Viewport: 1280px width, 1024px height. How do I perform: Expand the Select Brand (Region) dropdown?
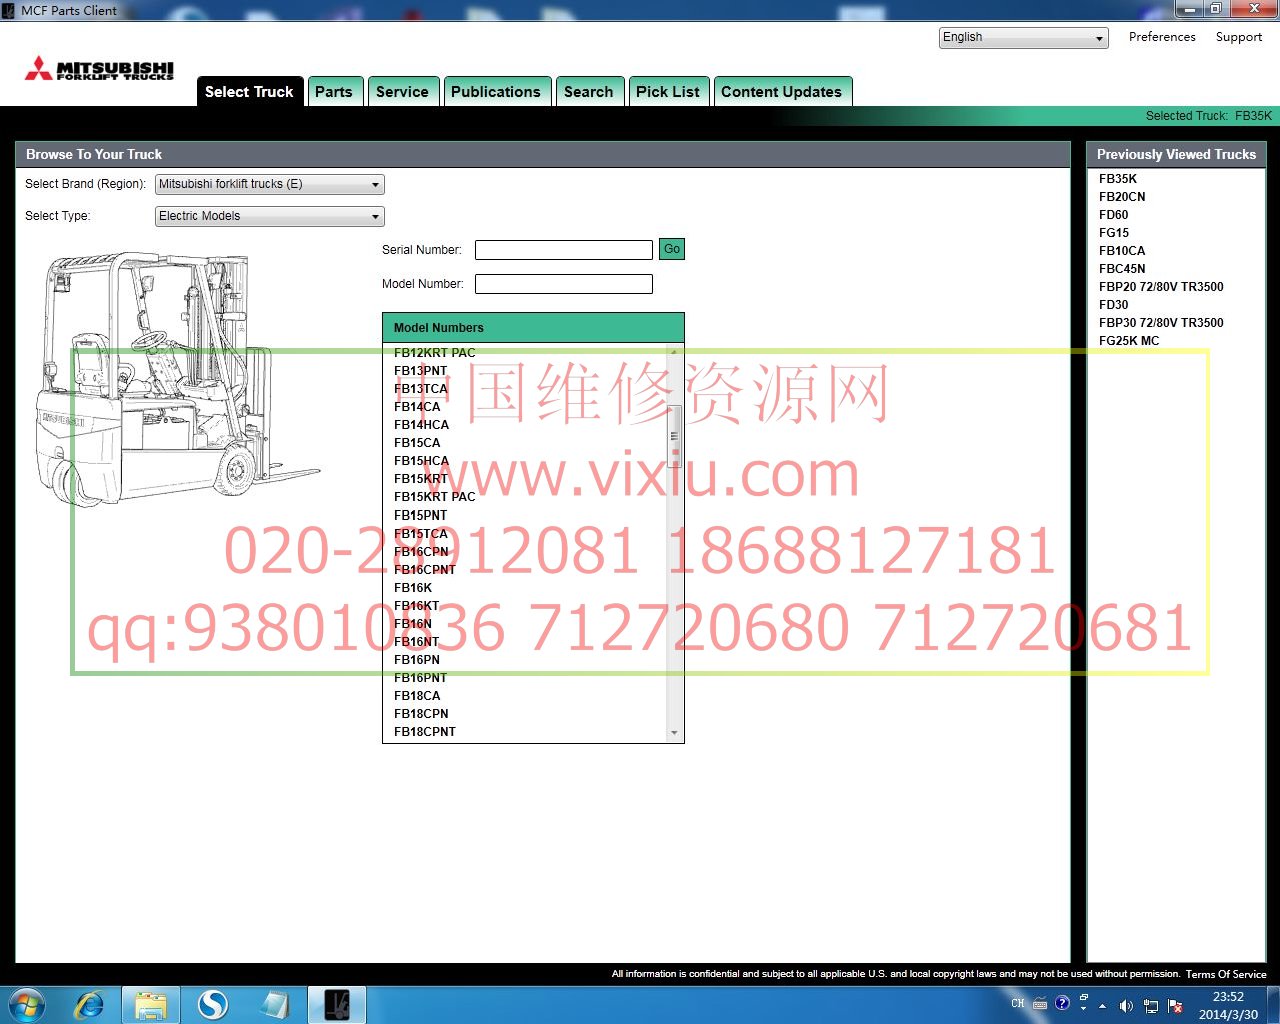[x=270, y=185]
